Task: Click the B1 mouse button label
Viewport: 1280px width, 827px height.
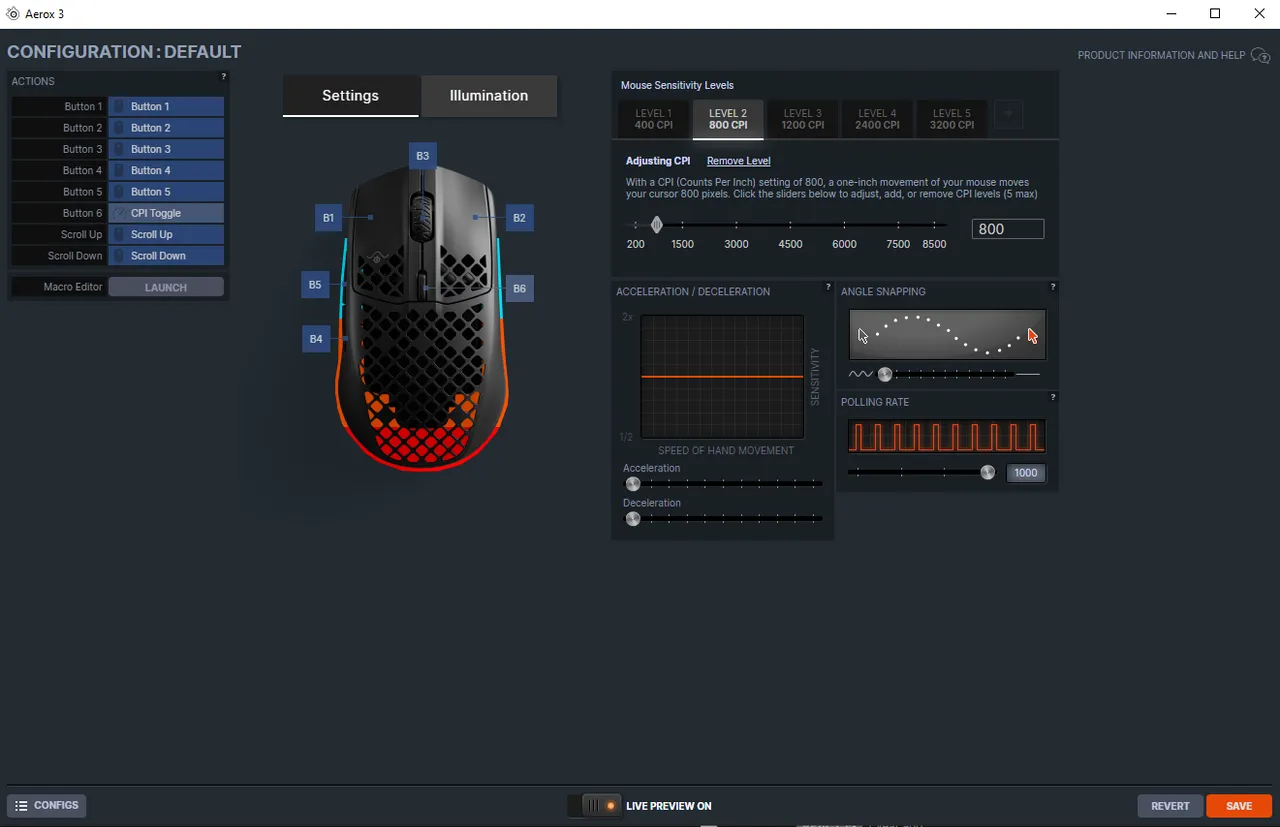Action: point(328,218)
